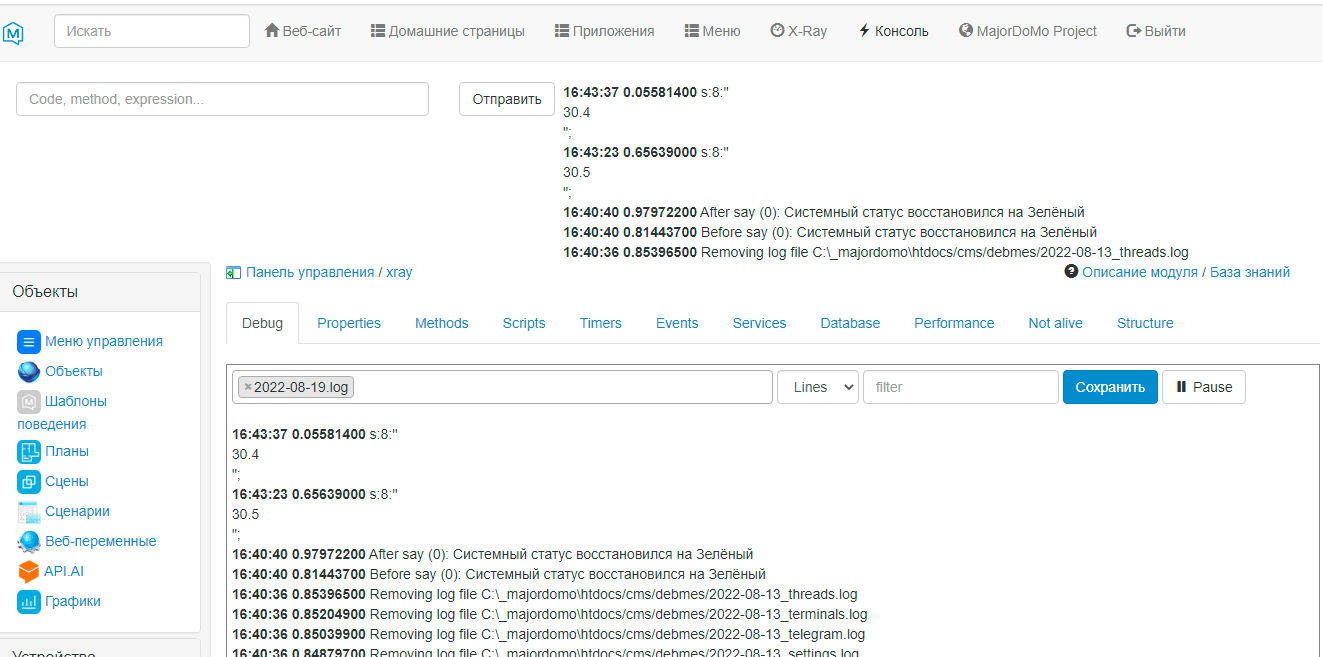Open the Описание модуля link
The height and width of the screenshot is (657, 1323).
click(x=1140, y=272)
